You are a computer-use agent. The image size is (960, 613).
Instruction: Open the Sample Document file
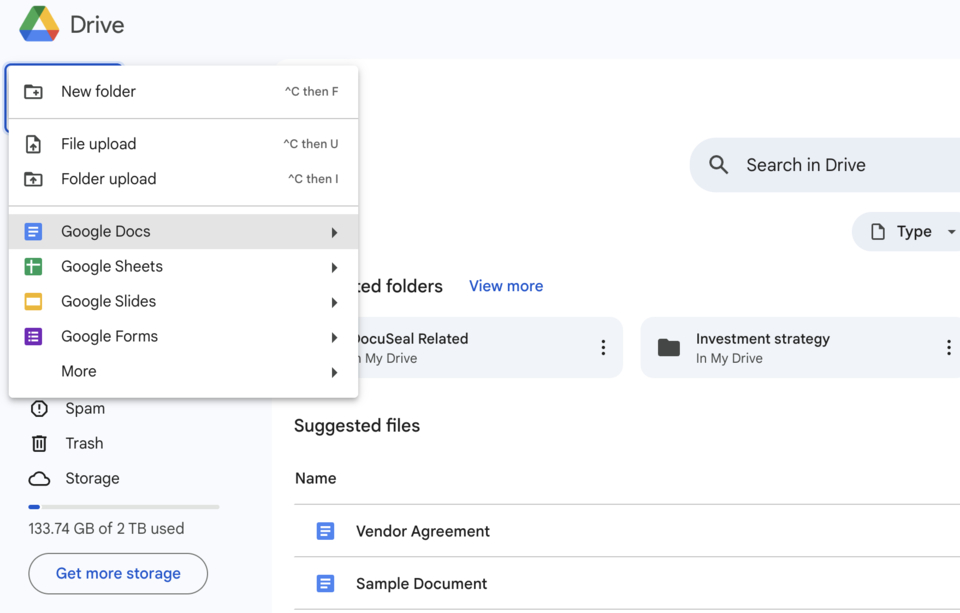627,584
